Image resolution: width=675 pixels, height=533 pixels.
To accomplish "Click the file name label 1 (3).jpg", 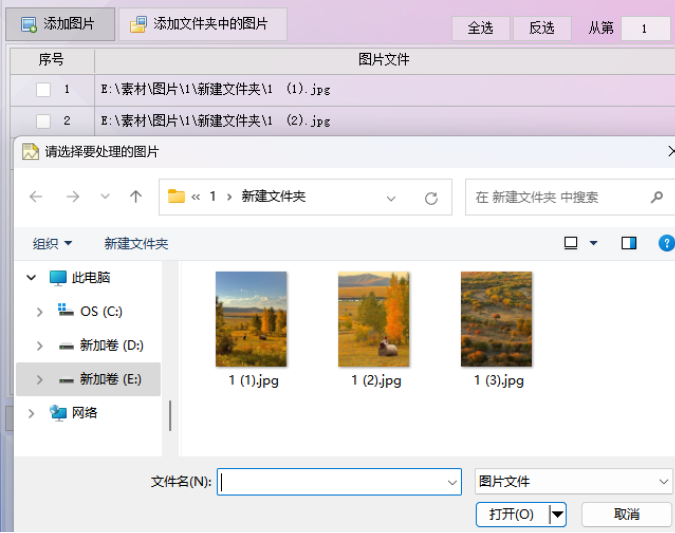I will [499, 381].
